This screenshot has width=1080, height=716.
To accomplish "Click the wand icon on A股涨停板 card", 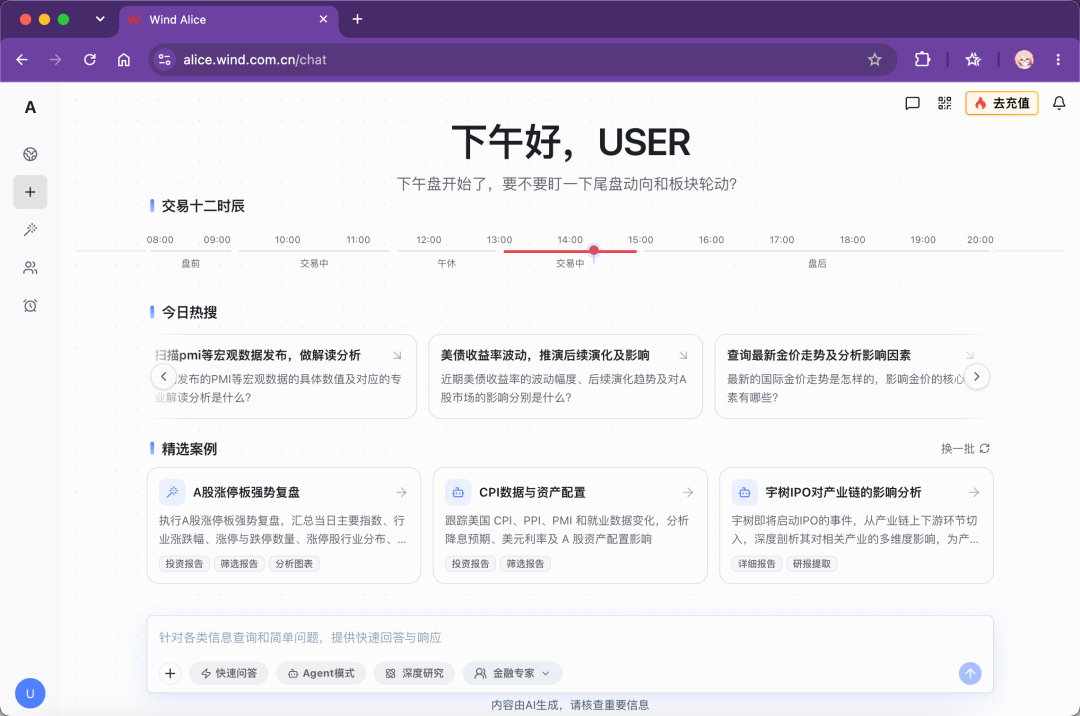I will (x=172, y=492).
